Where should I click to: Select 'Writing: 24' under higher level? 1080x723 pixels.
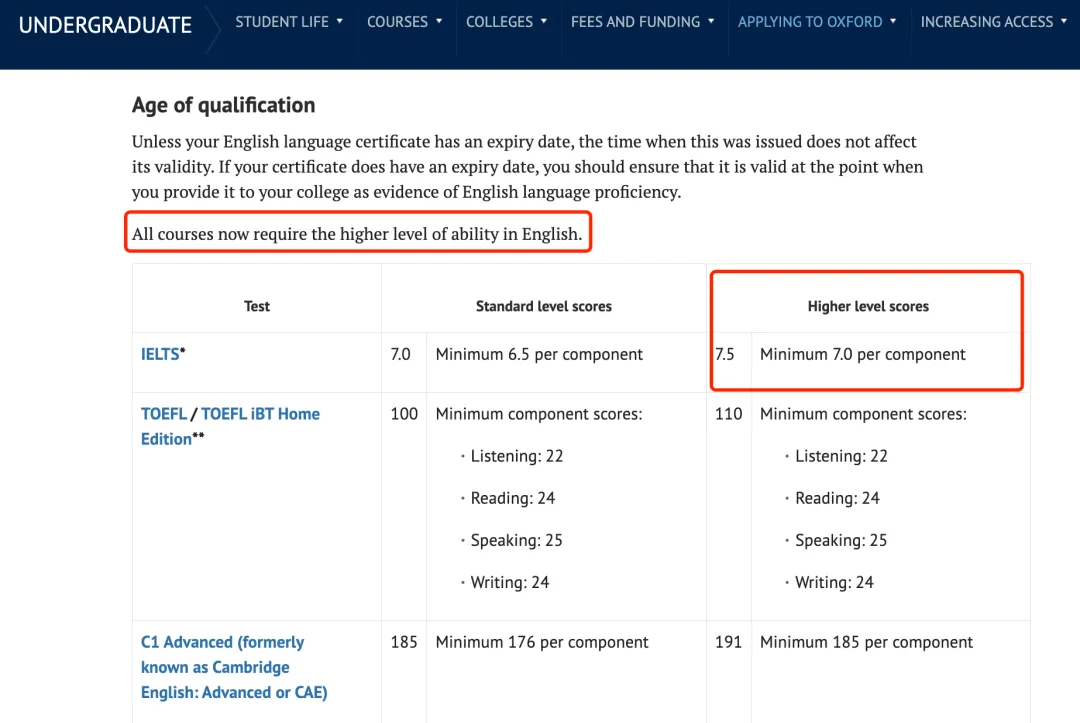[834, 583]
